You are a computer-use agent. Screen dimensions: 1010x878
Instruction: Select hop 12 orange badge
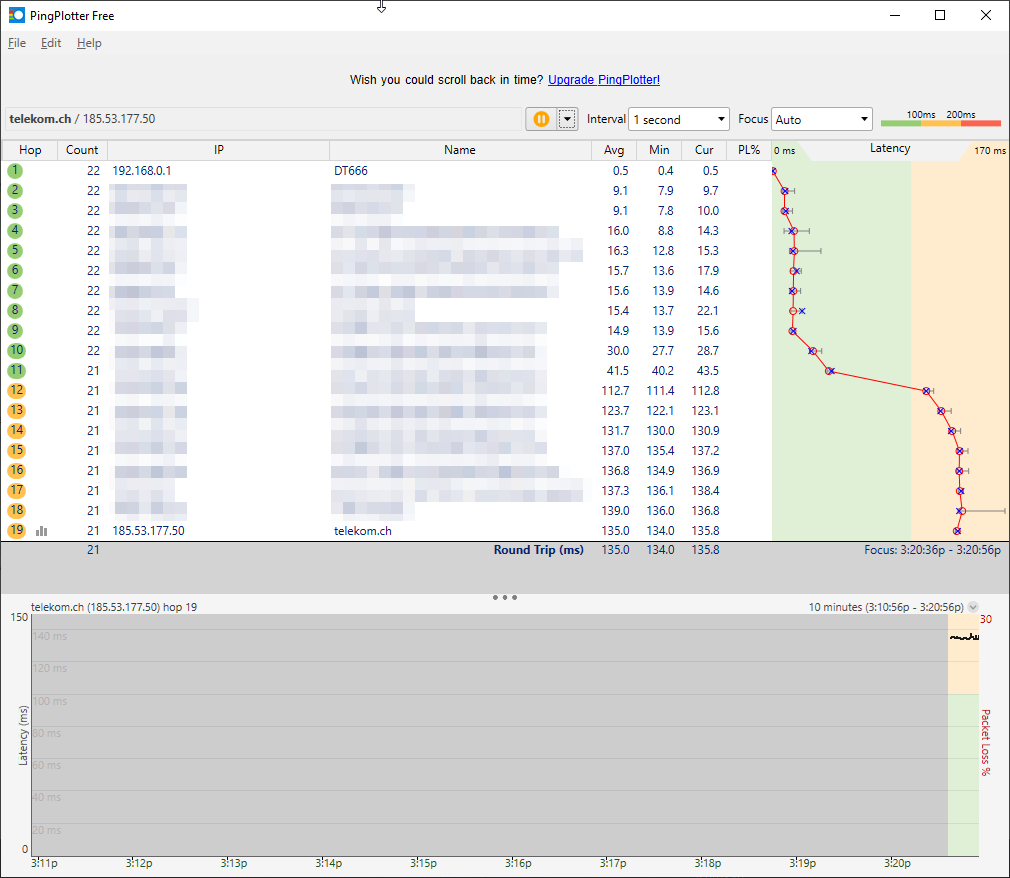pyautogui.click(x=16, y=390)
